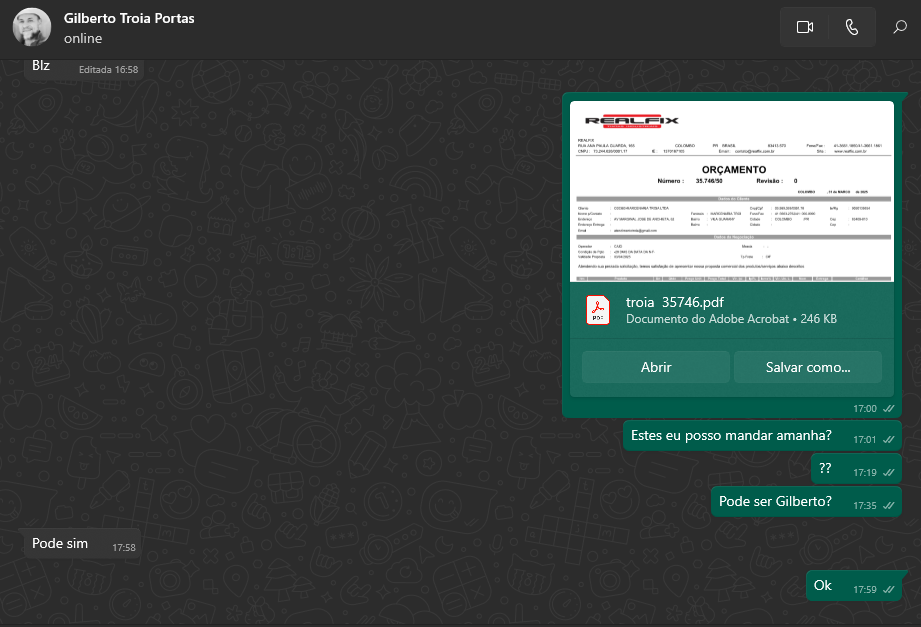Click the 'Blz' message bubble
The width and height of the screenshot is (921, 627).
[41, 67]
